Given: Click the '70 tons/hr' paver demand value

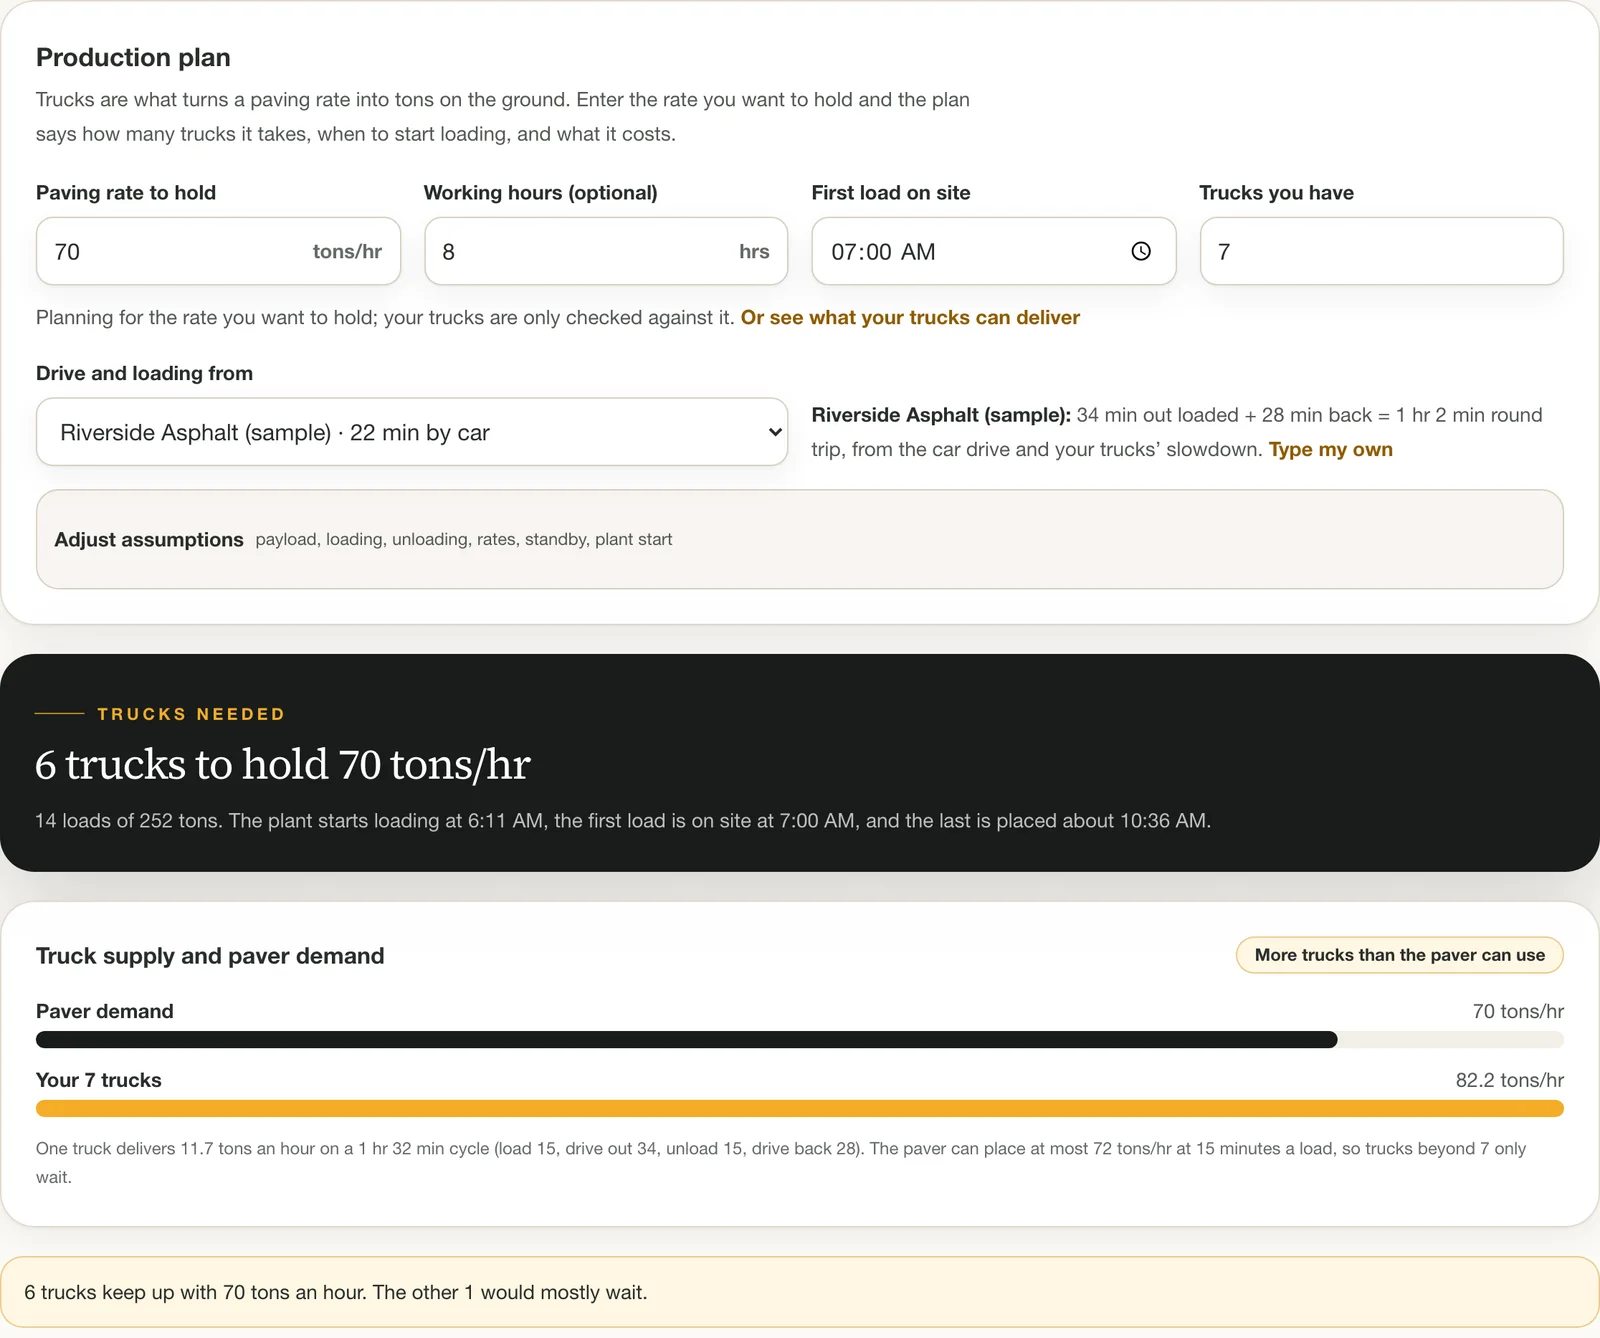Looking at the screenshot, I should point(1518,1011).
